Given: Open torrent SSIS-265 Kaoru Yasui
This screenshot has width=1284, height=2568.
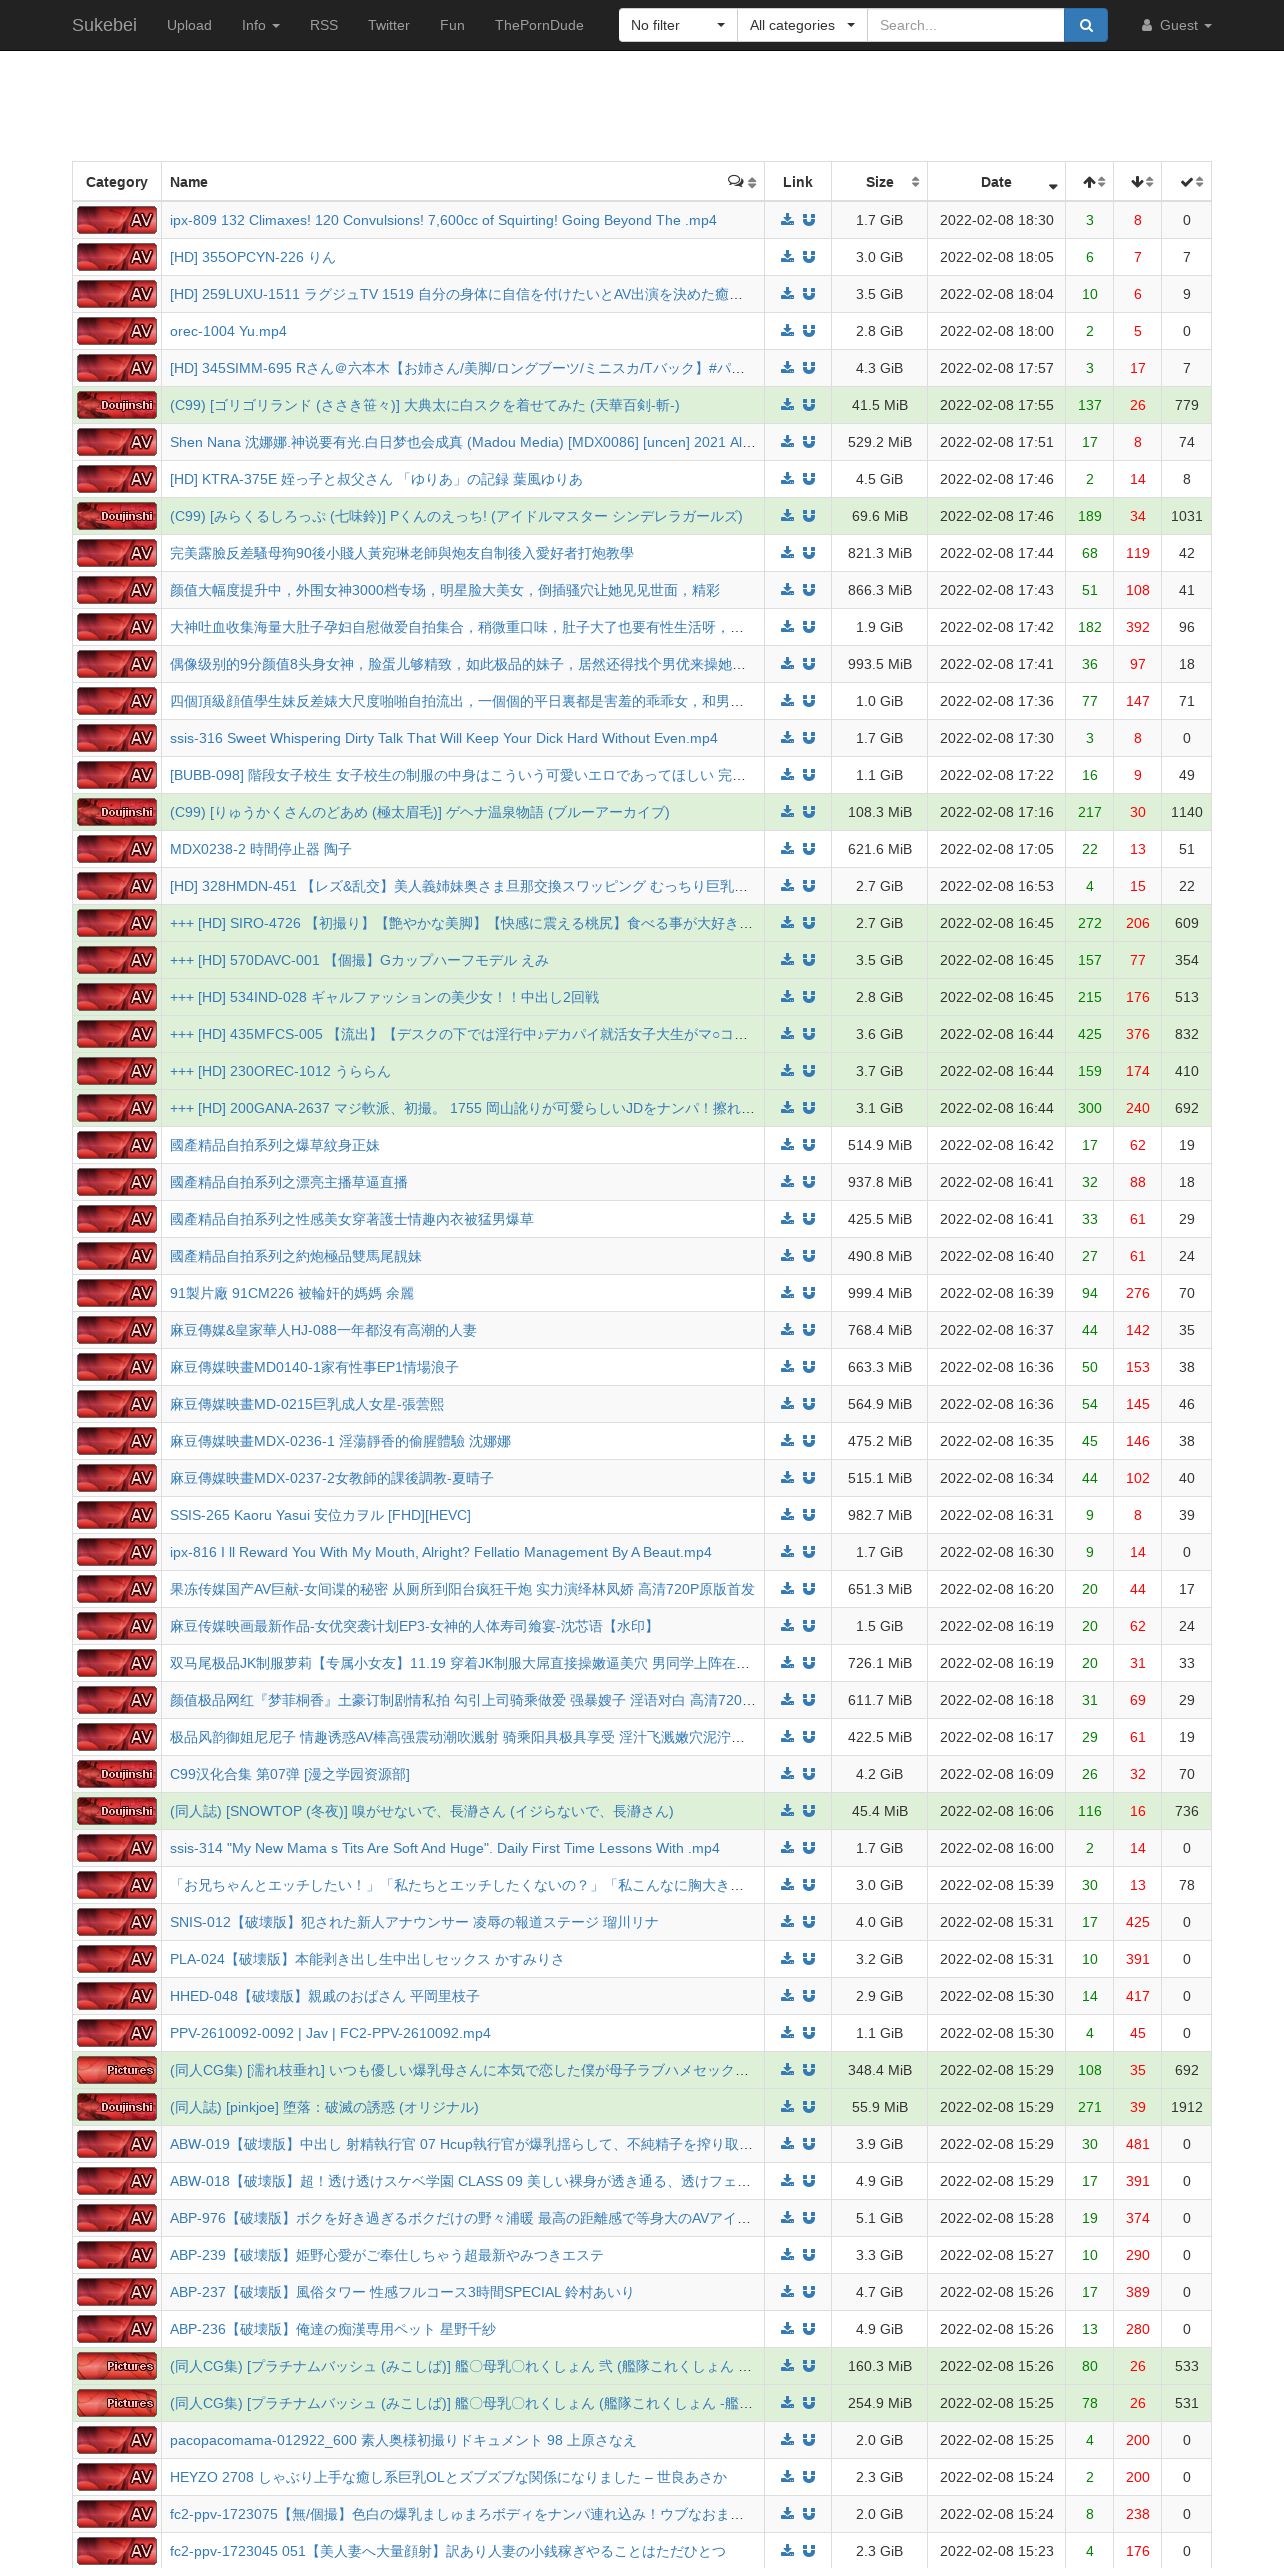Looking at the screenshot, I should (320, 1515).
